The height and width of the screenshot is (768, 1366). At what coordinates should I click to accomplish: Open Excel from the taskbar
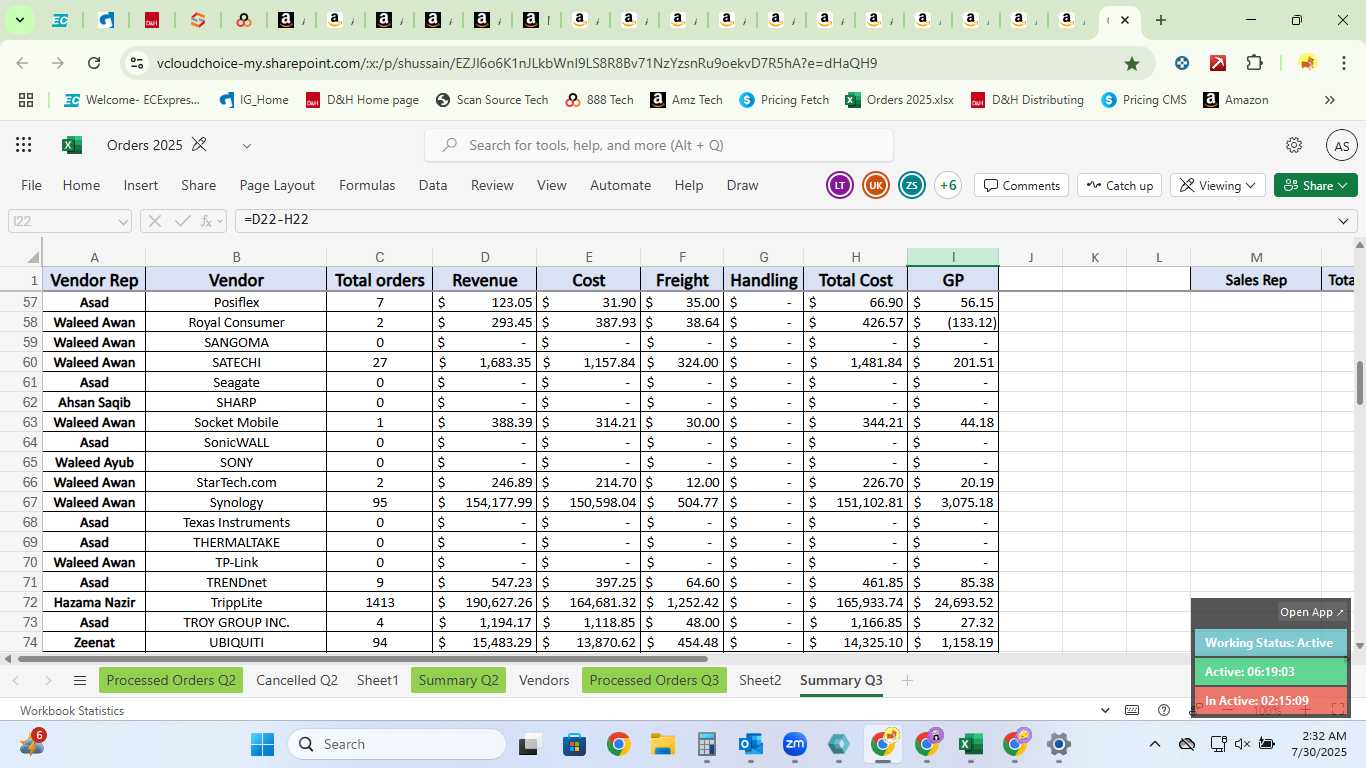(x=970, y=744)
